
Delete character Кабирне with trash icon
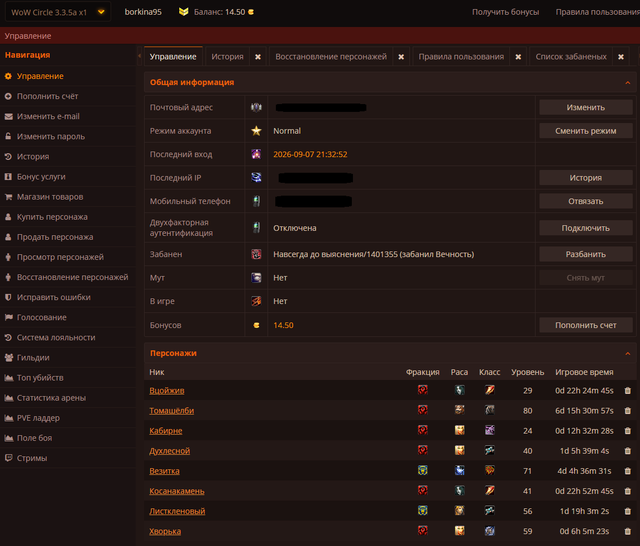click(x=628, y=431)
